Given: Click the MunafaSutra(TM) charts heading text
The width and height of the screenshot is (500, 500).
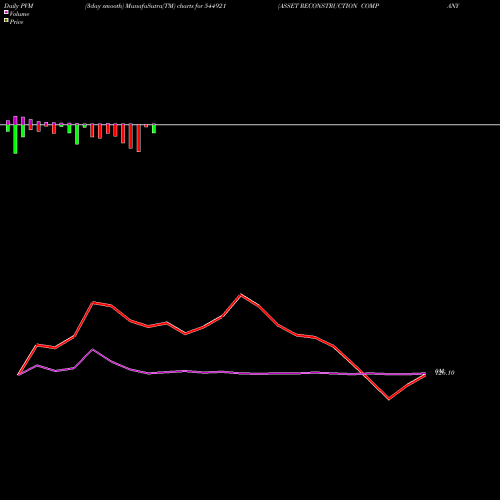Looking at the screenshot, I should click(x=156, y=6).
